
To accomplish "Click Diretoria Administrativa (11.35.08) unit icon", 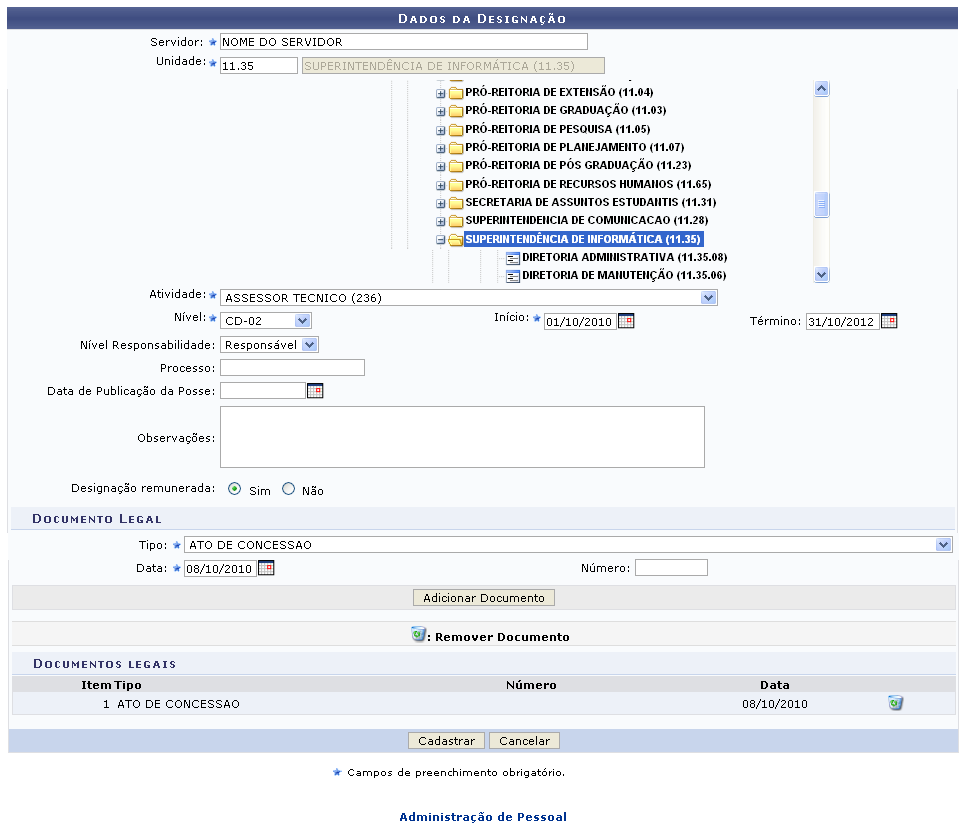I will (x=513, y=258).
